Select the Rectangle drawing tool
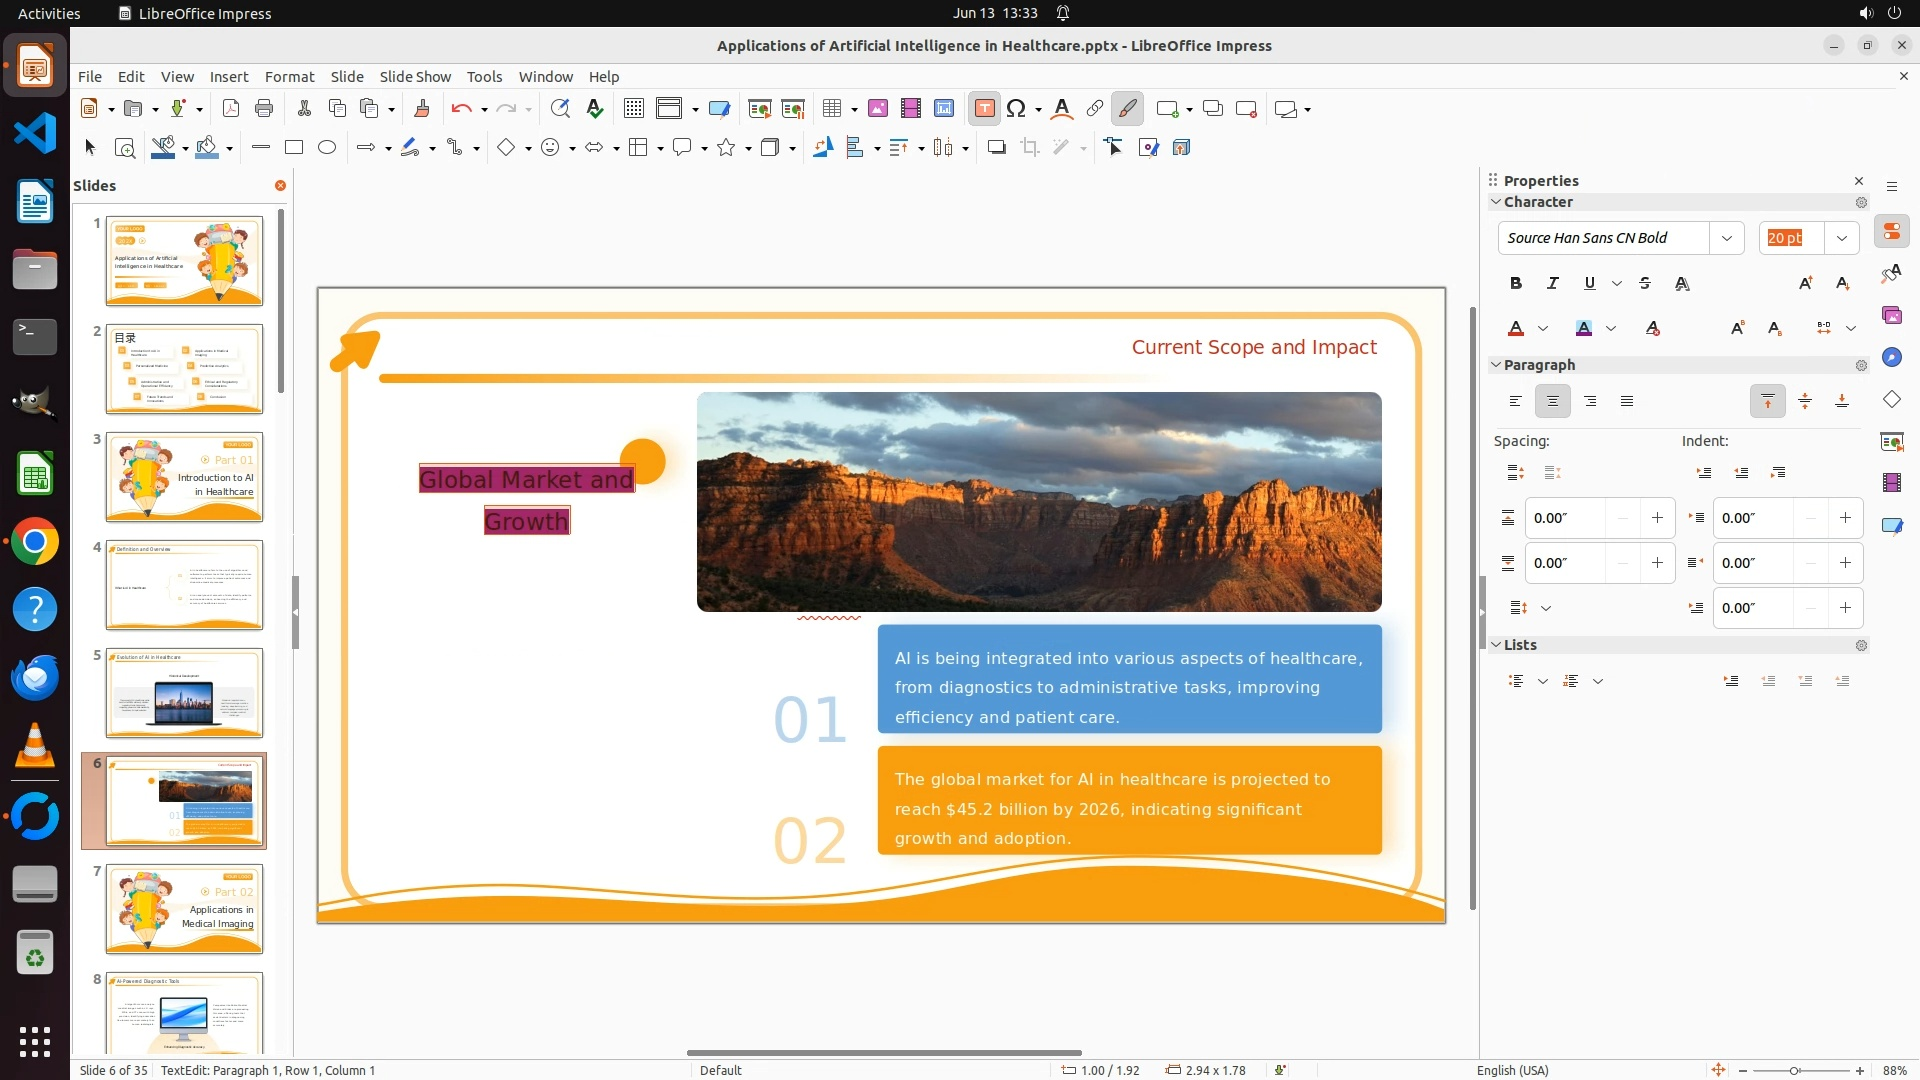The image size is (1920, 1080). 294,148
